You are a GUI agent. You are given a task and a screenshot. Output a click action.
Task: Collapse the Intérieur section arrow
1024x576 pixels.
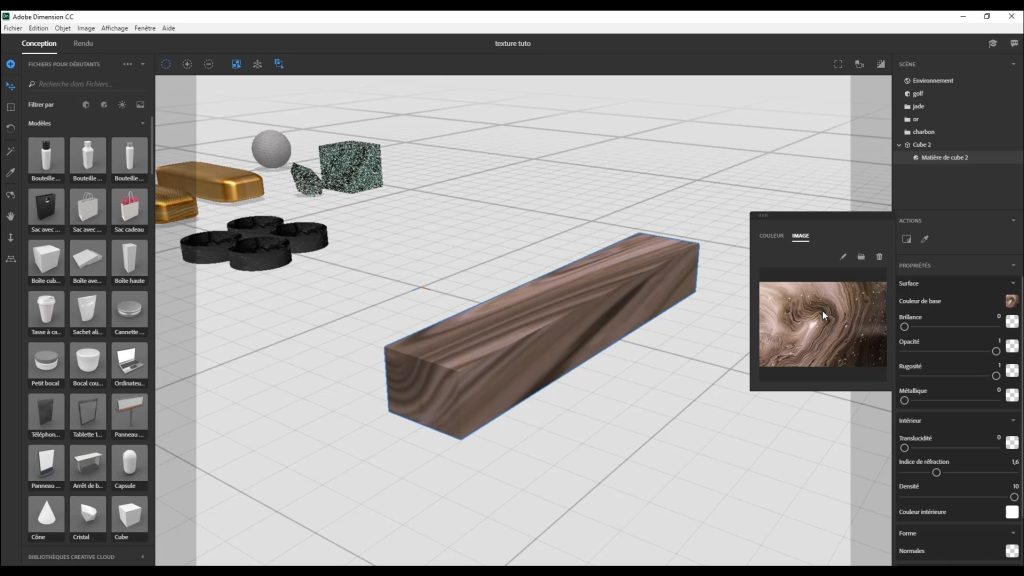1014,421
